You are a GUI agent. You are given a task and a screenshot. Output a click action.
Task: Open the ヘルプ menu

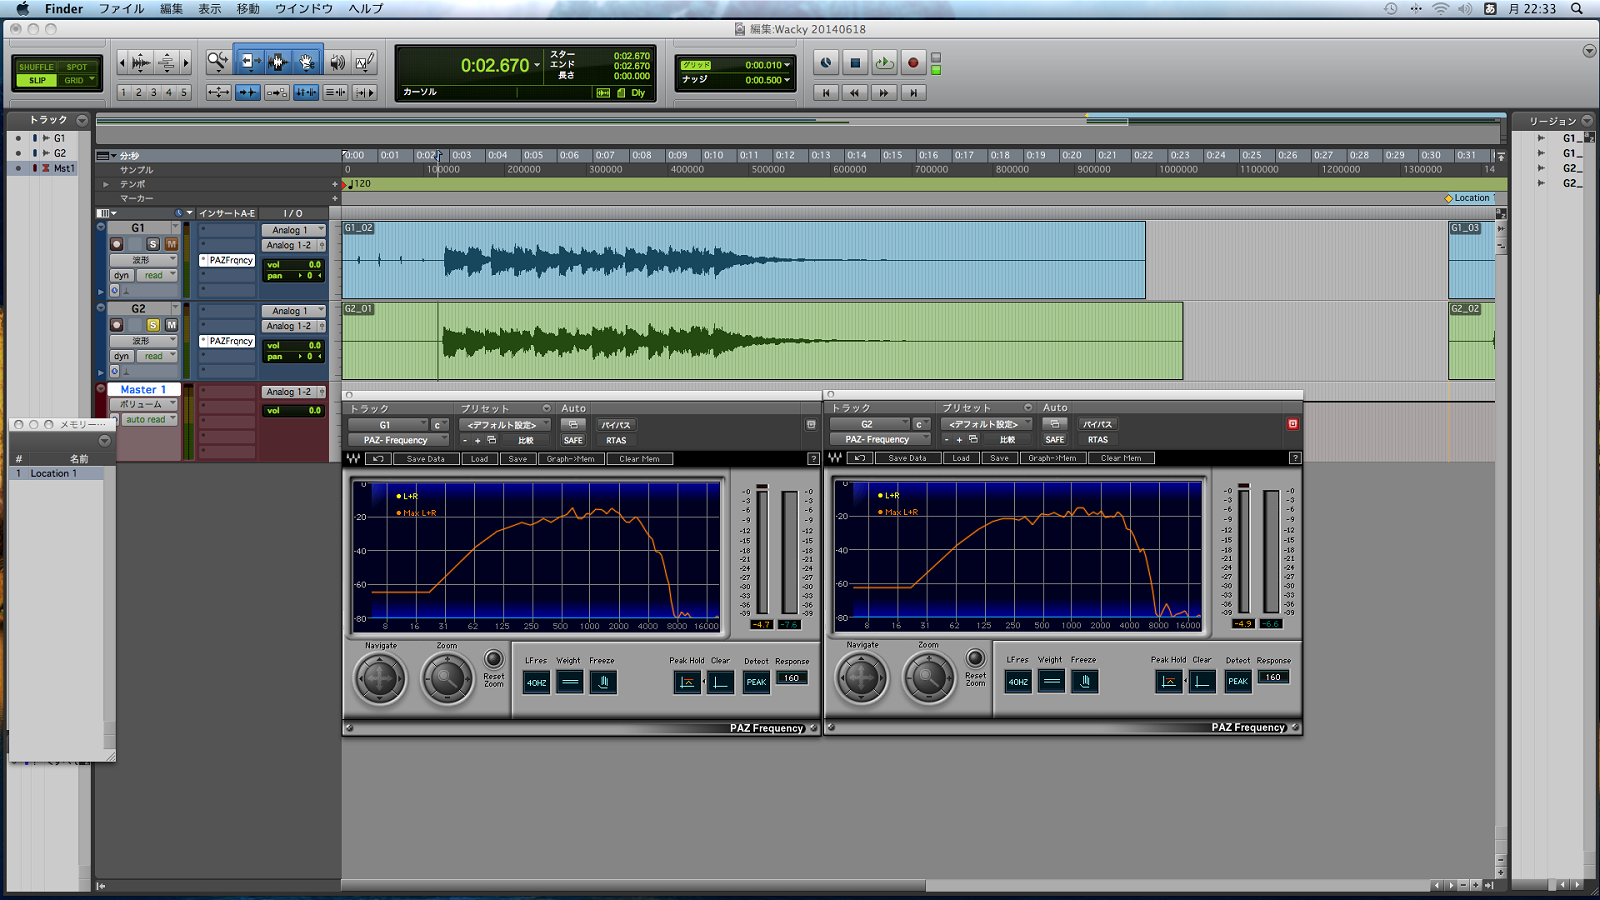(x=366, y=9)
